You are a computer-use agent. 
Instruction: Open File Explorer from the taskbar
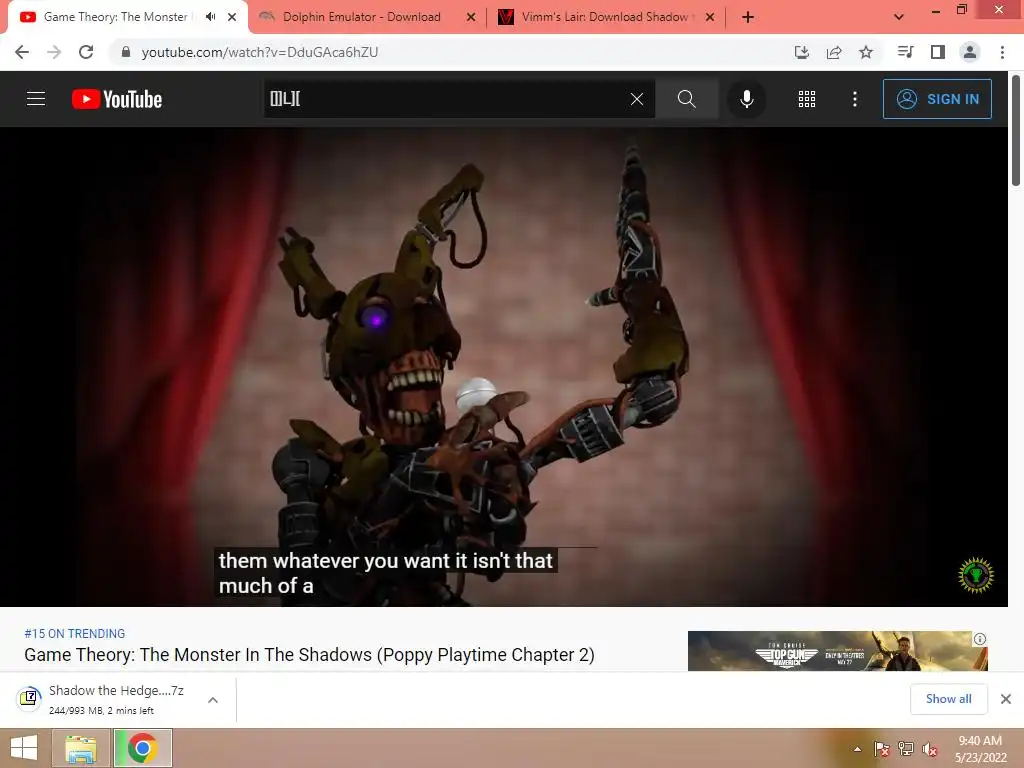tap(81, 748)
